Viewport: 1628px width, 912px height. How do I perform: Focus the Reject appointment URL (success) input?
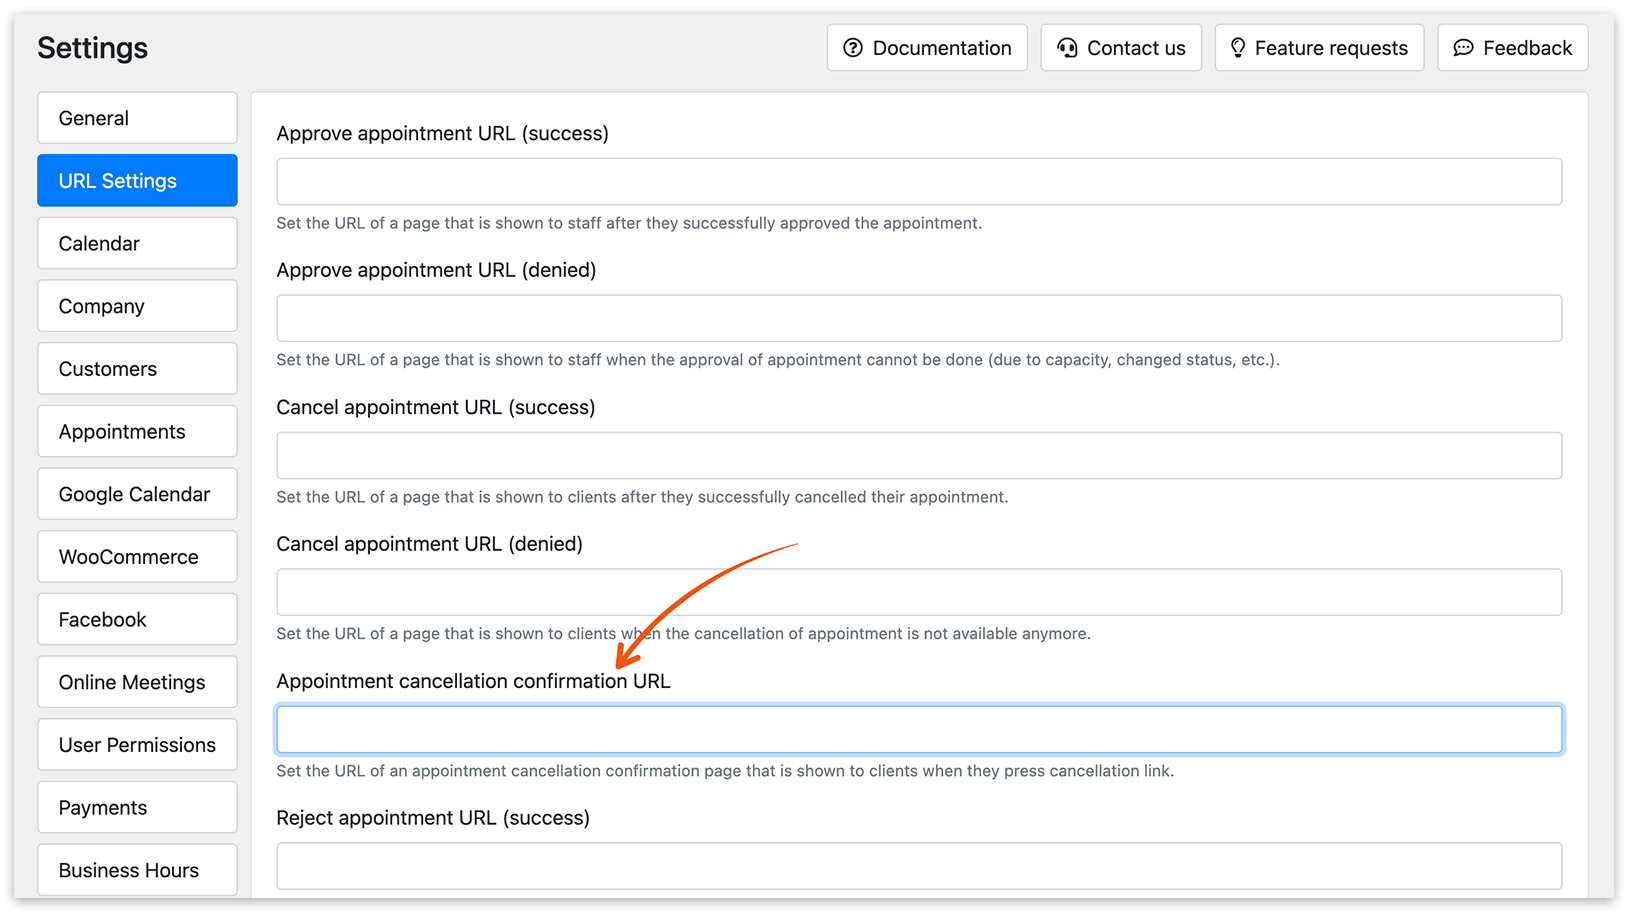point(918,866)
